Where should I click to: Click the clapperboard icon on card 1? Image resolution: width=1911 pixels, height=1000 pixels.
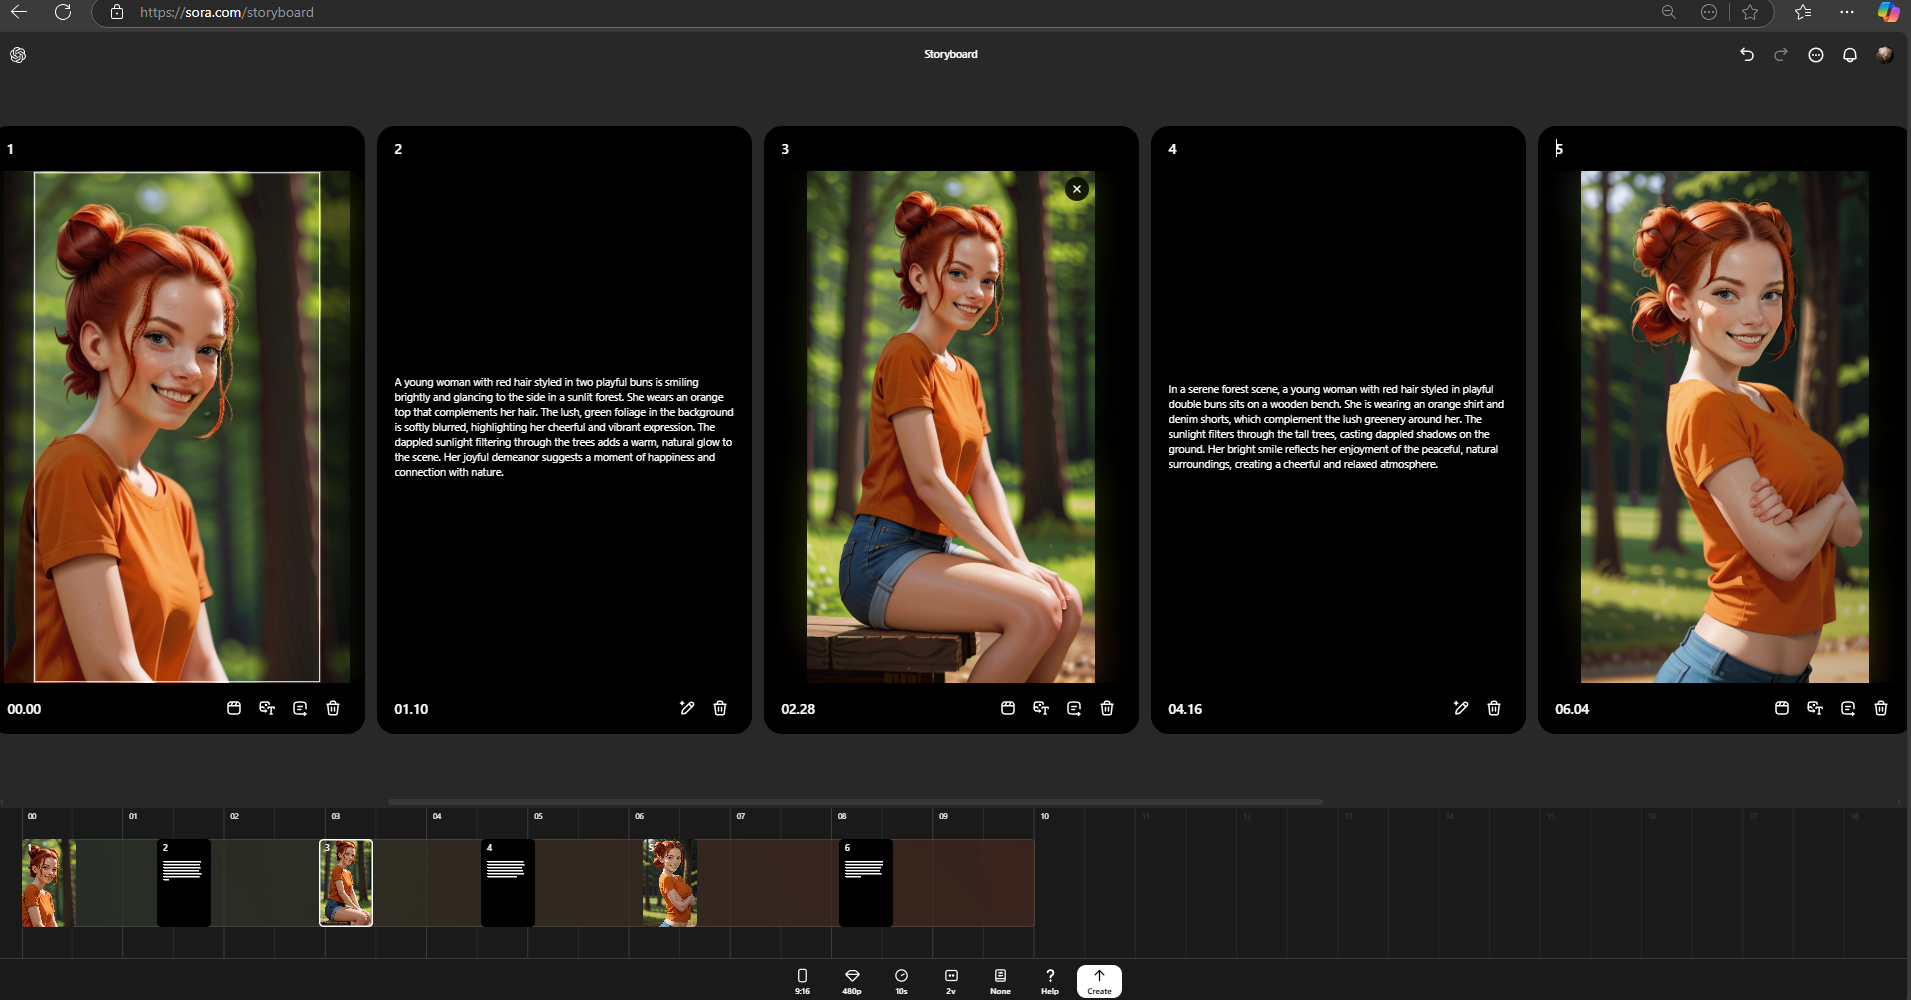(x=234, y=708)
